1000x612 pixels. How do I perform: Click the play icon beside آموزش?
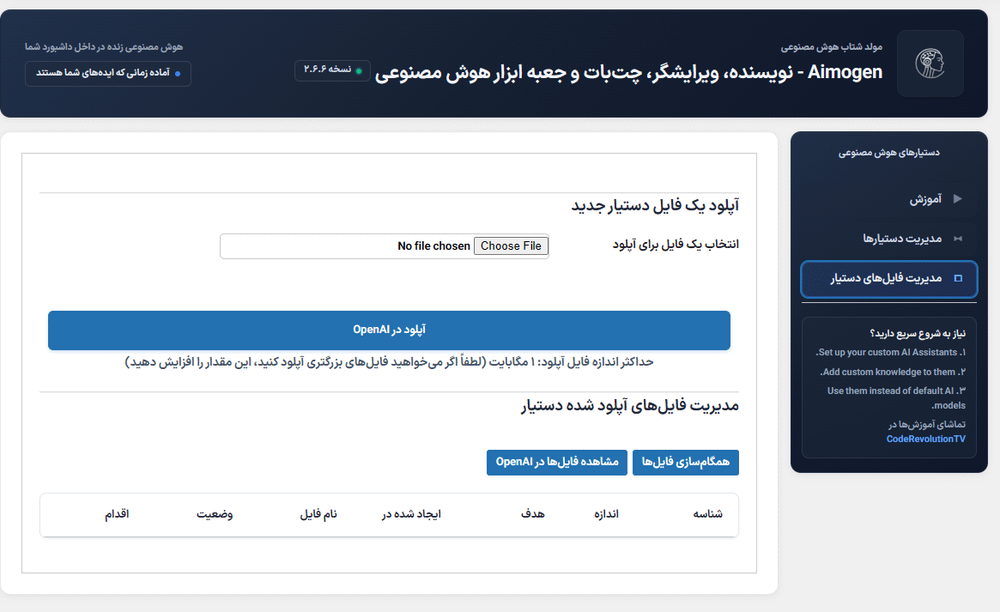(958, 198)
